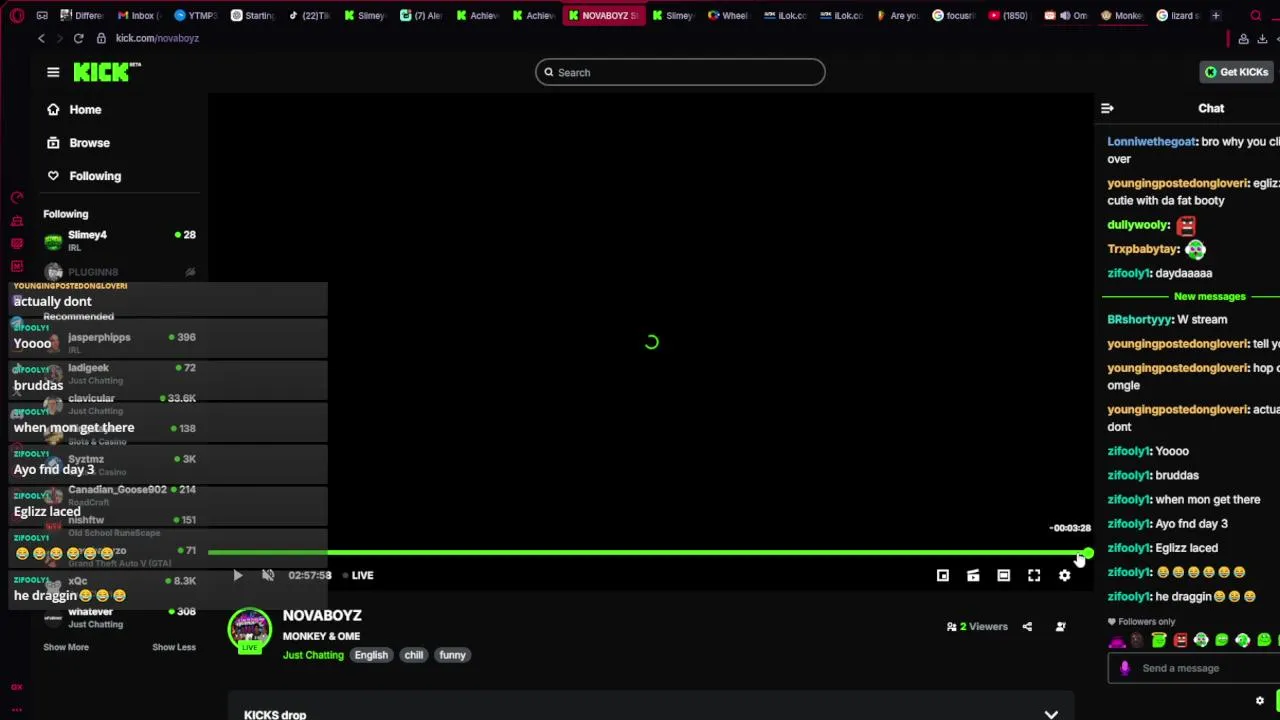
Task: Play the stream video
Action: 237,575
